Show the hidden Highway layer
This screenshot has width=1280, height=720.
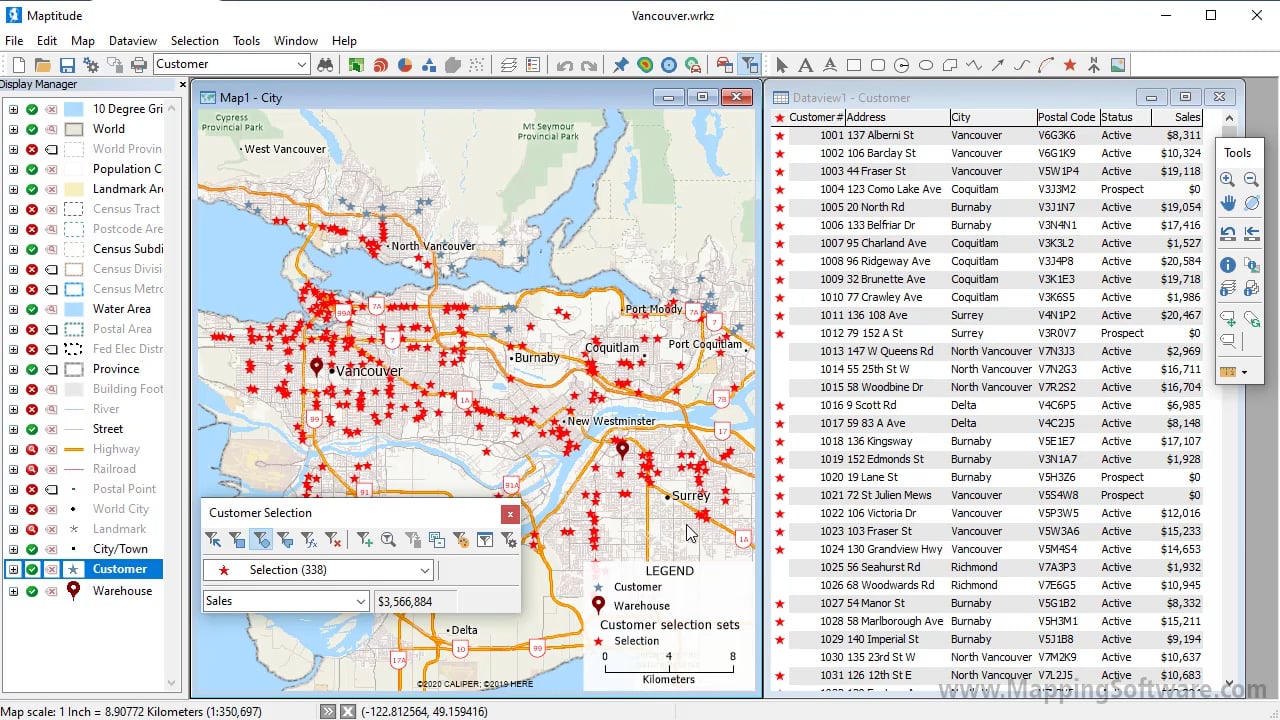click(32, 449)
